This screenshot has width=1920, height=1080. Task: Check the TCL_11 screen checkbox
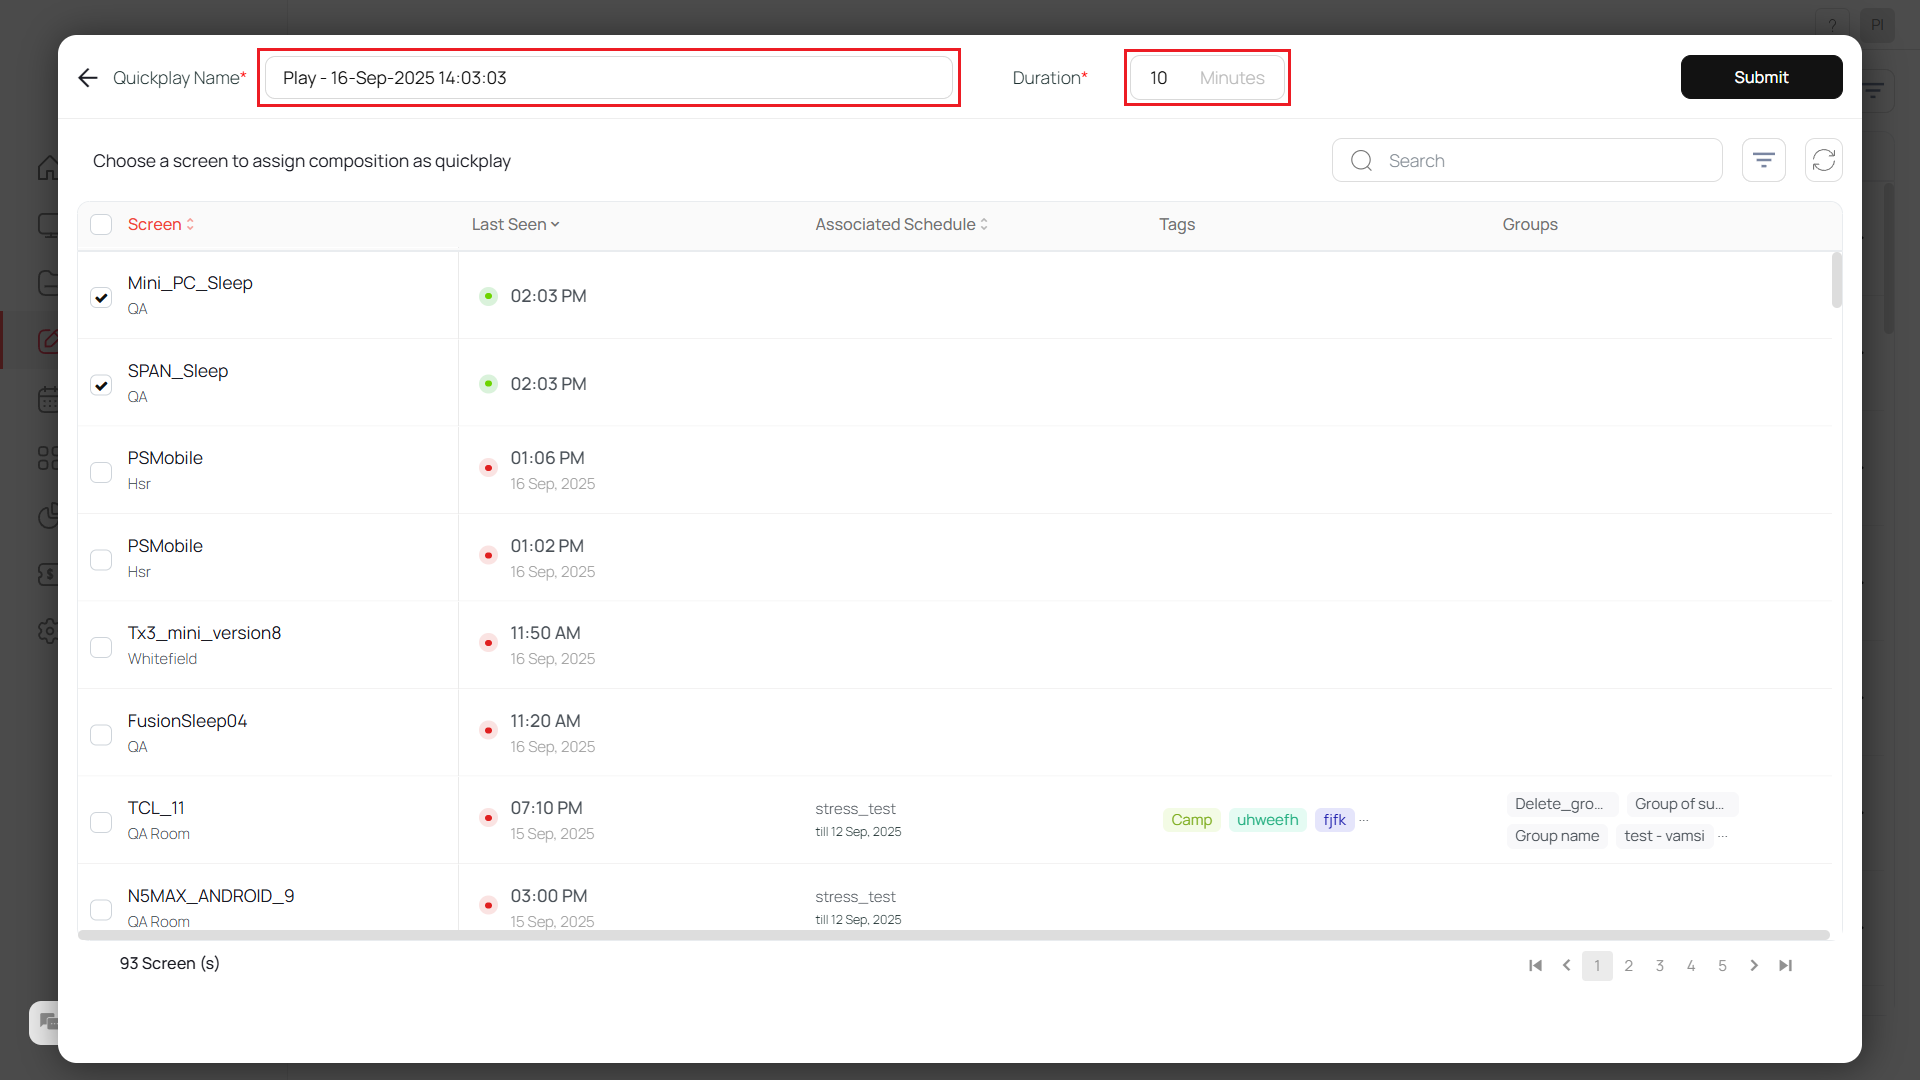pos(101,822)
